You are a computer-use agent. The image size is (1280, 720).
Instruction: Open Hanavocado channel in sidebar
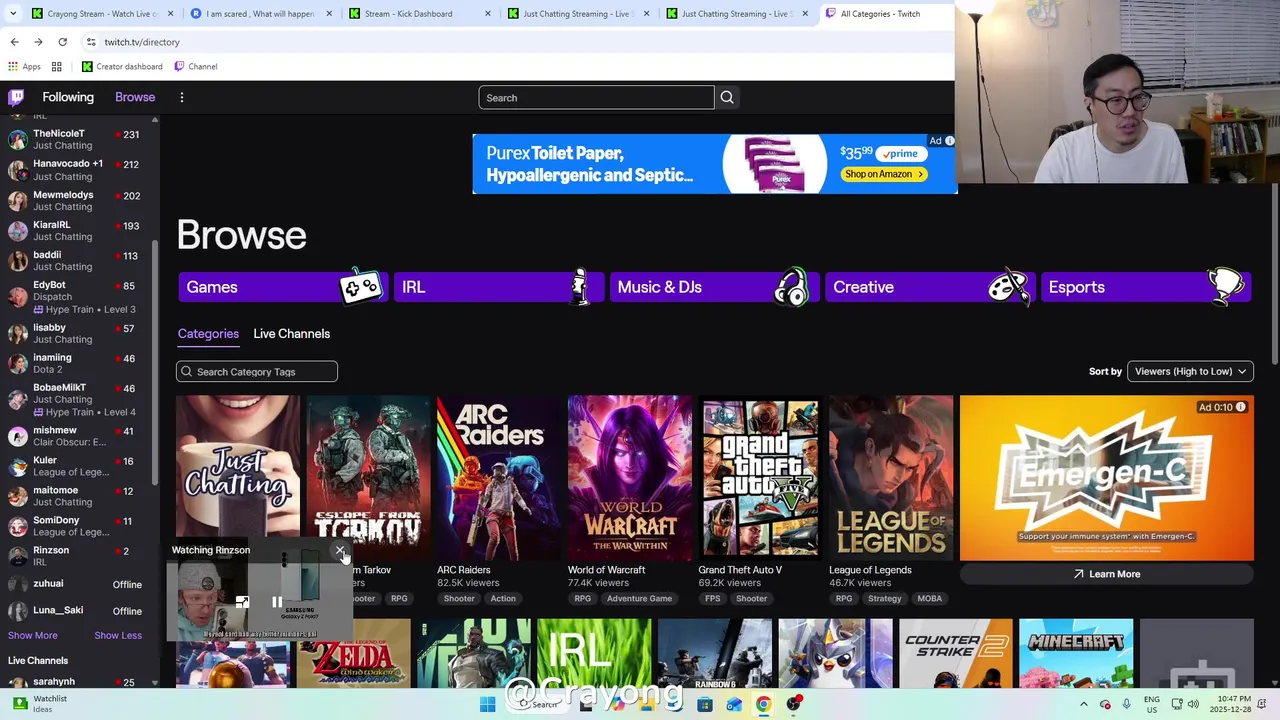click(x=78, y=170)
